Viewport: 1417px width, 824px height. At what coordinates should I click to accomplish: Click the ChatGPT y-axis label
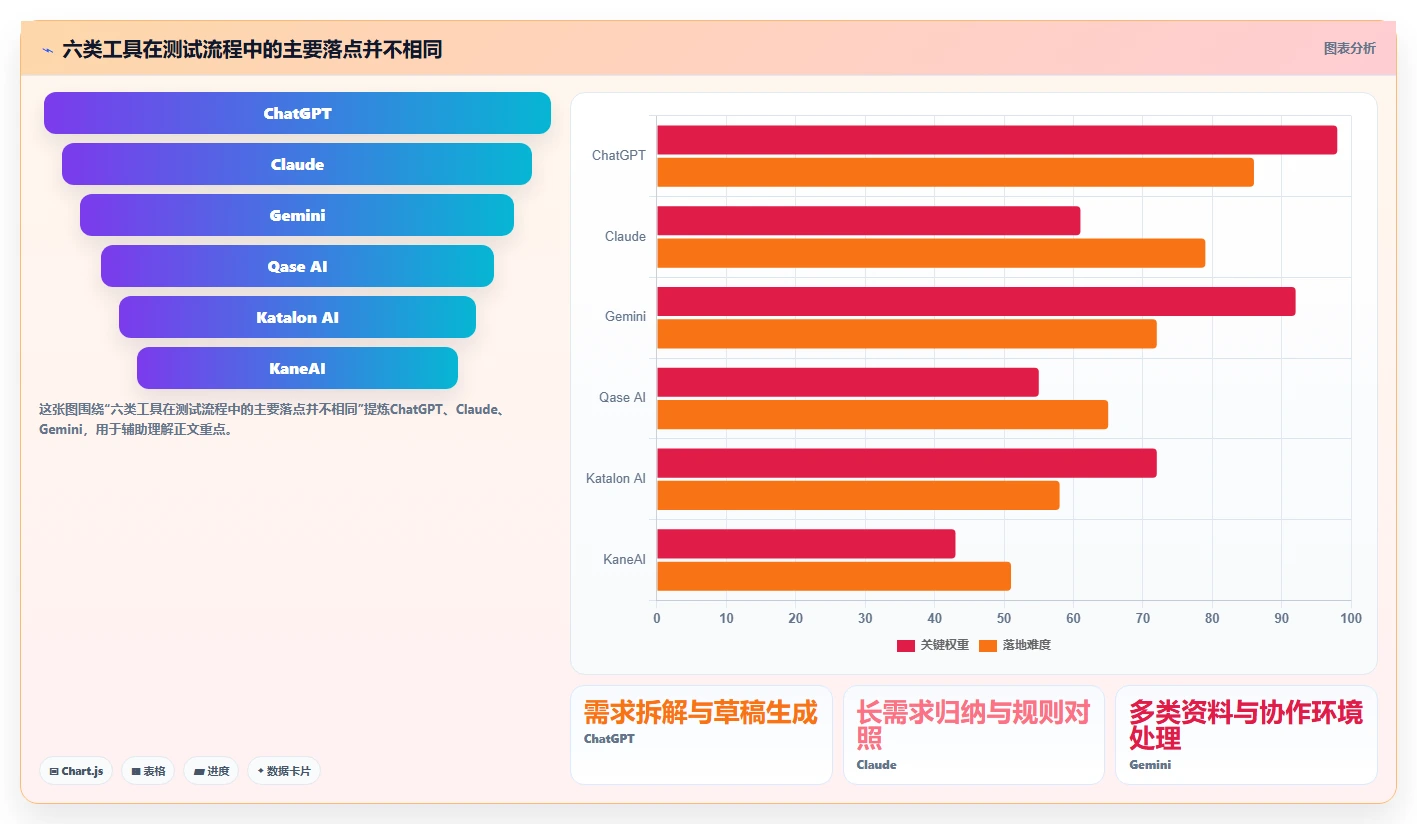[x=618, y=156]
